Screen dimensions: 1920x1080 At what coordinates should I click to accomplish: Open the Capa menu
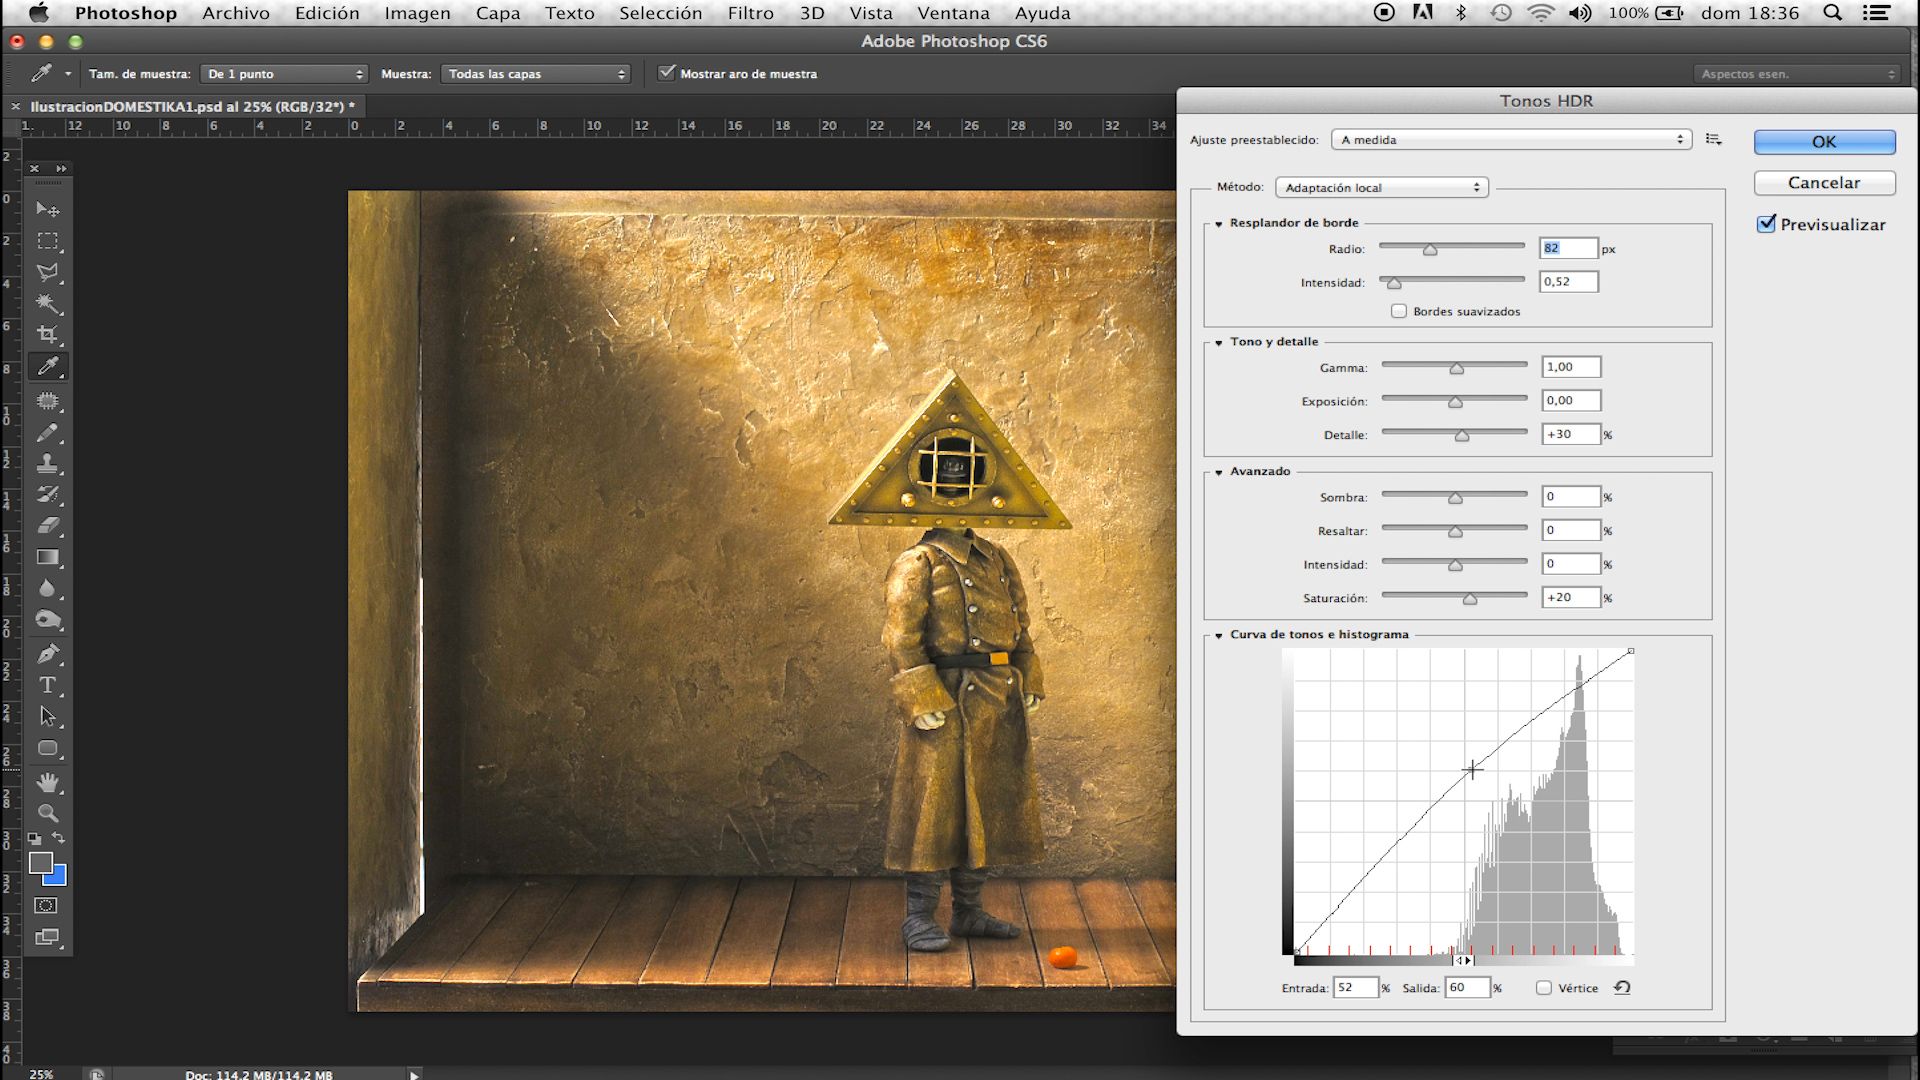pos(497,13)
